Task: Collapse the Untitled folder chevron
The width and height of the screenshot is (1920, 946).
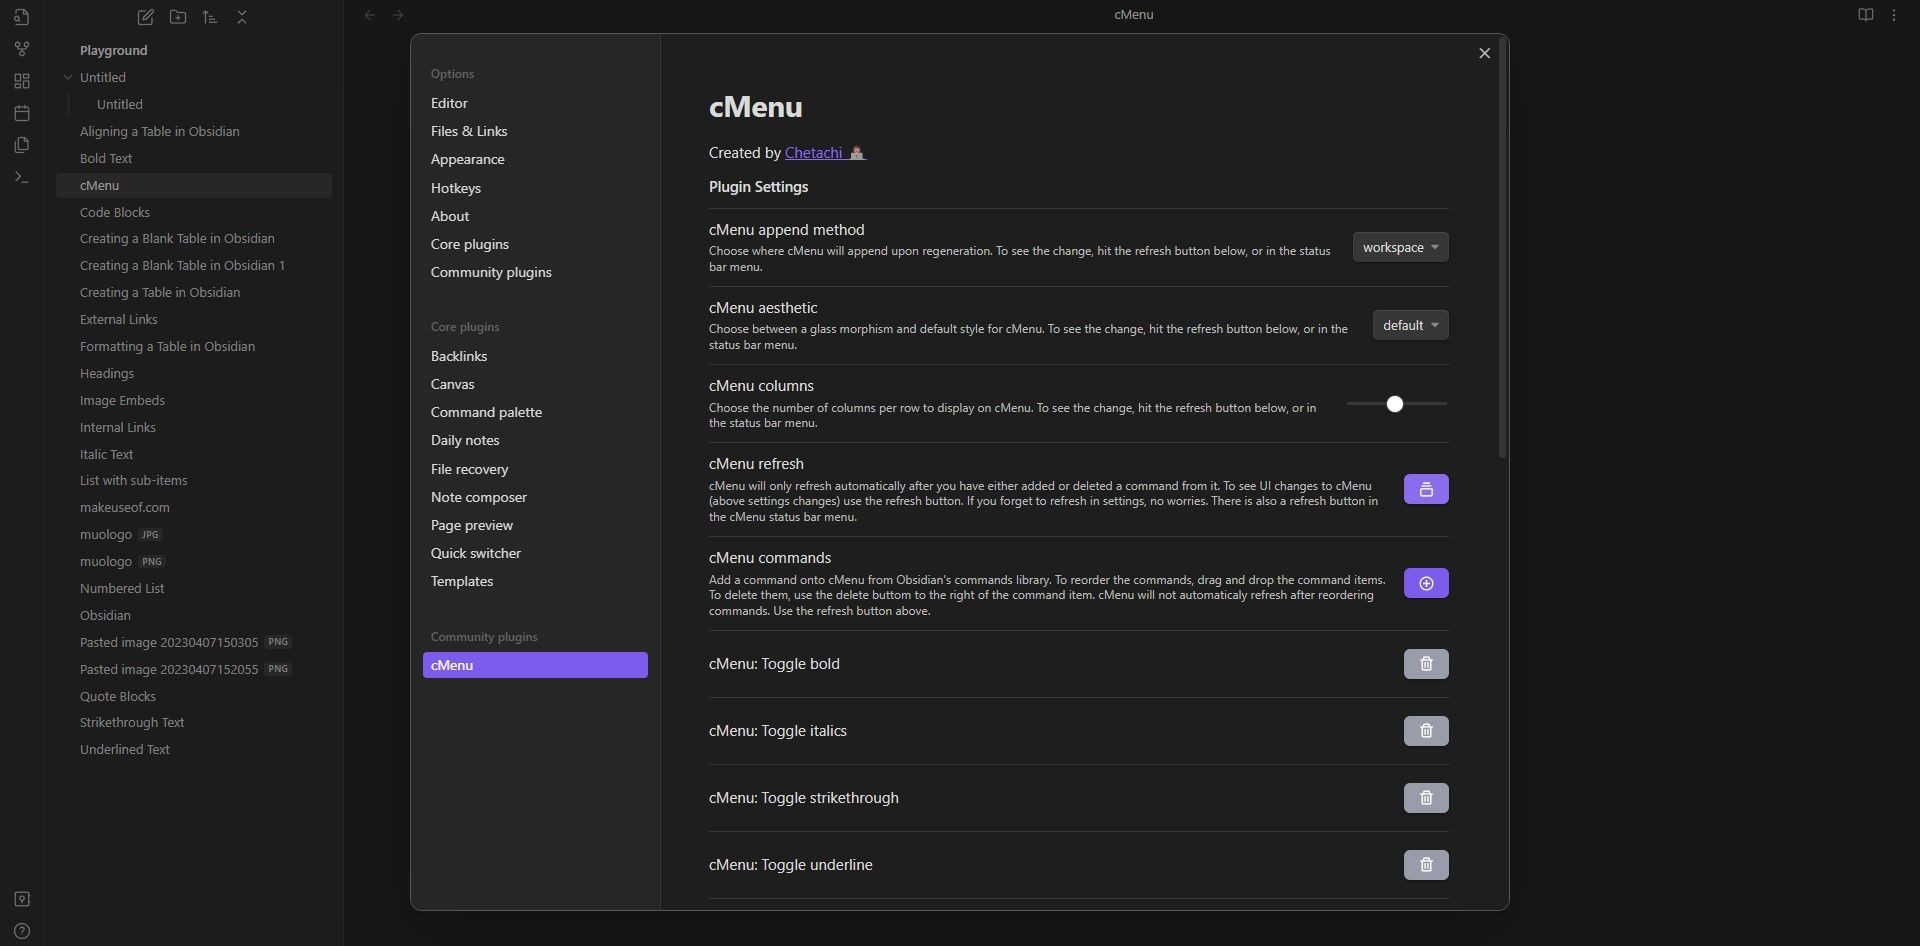Action: 68,77
